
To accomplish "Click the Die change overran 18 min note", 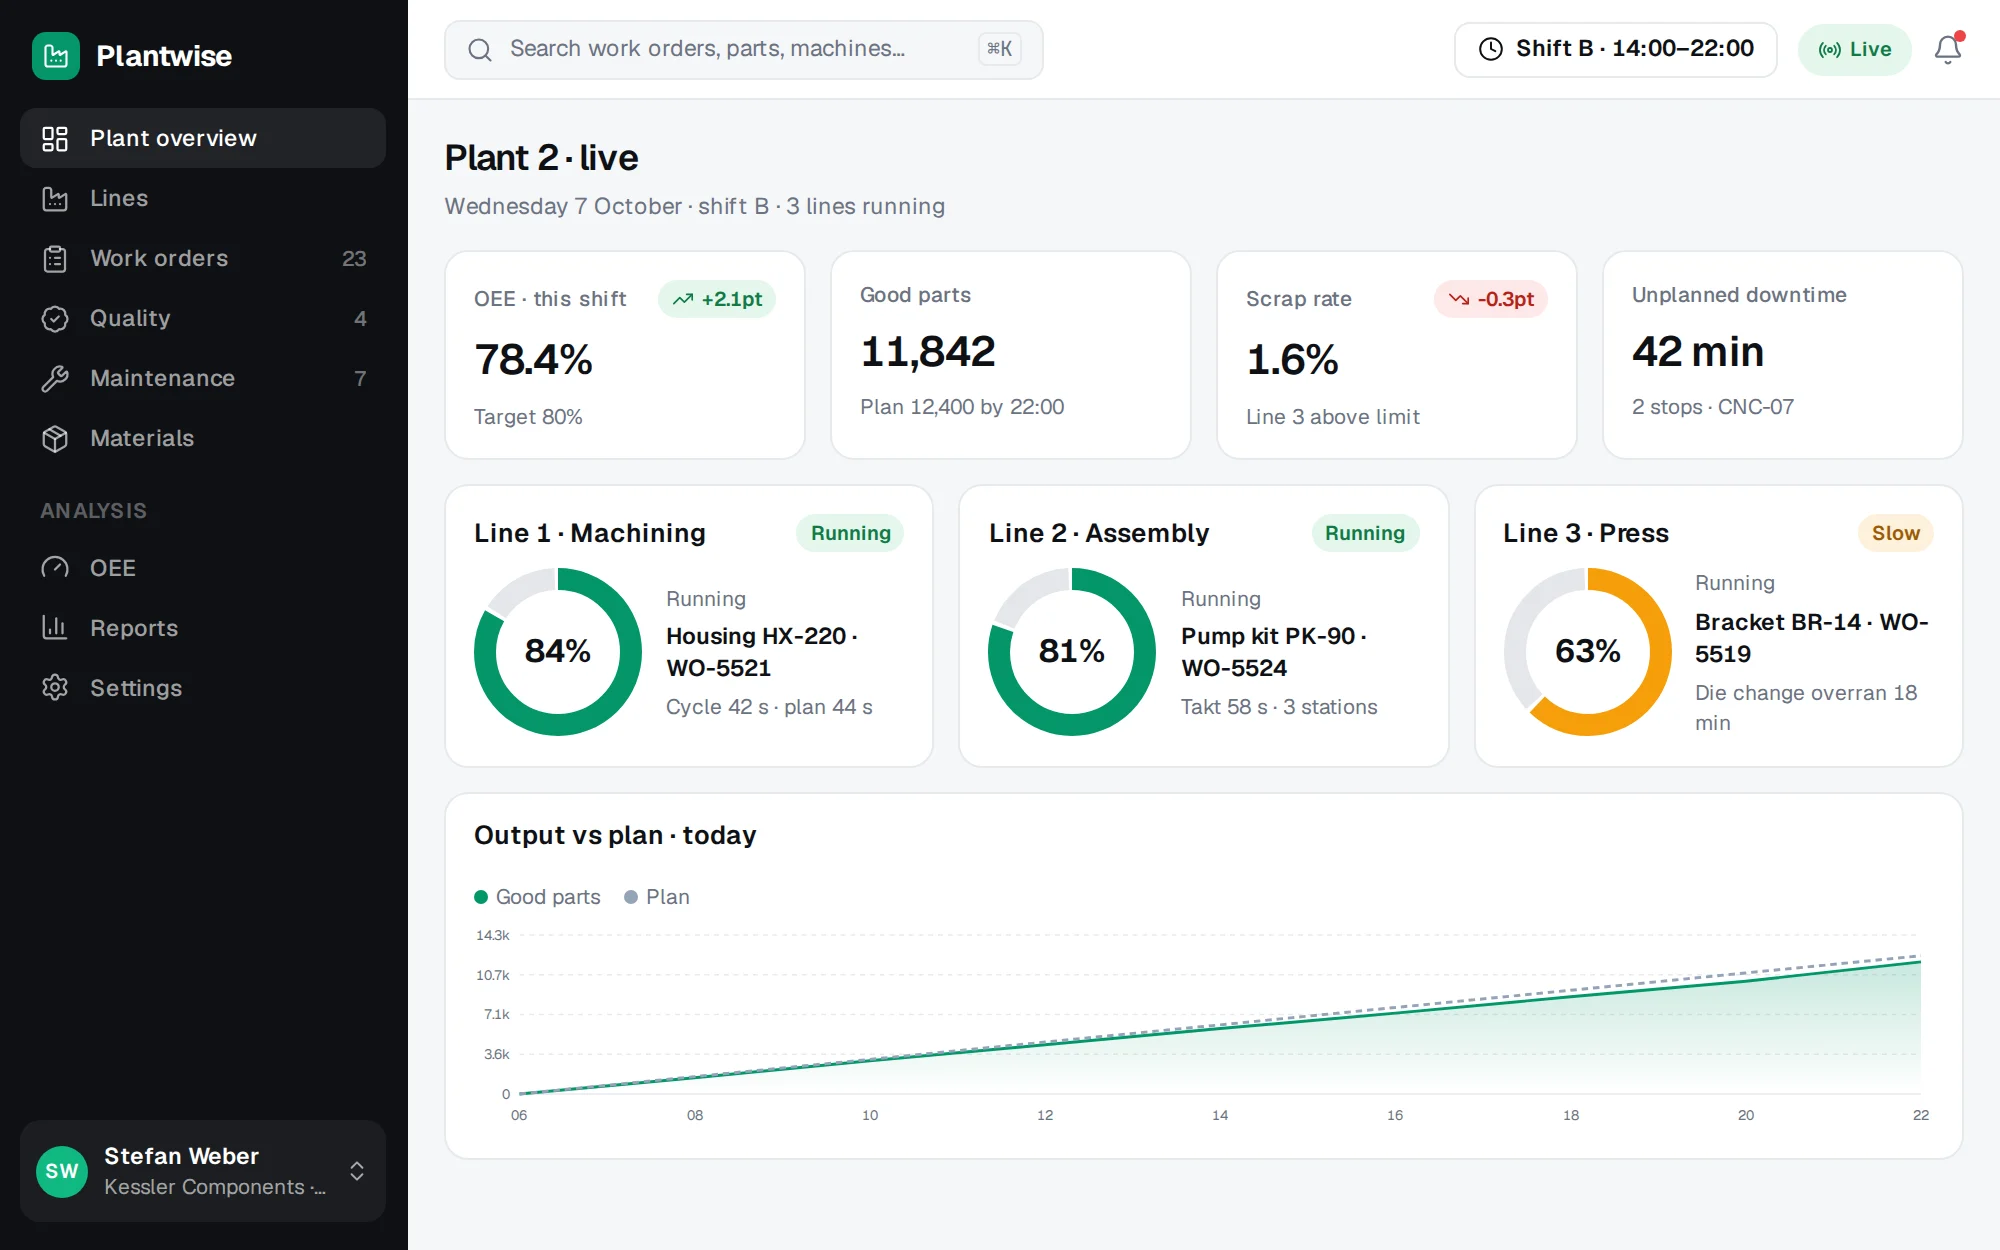I will pos(1806,707).
